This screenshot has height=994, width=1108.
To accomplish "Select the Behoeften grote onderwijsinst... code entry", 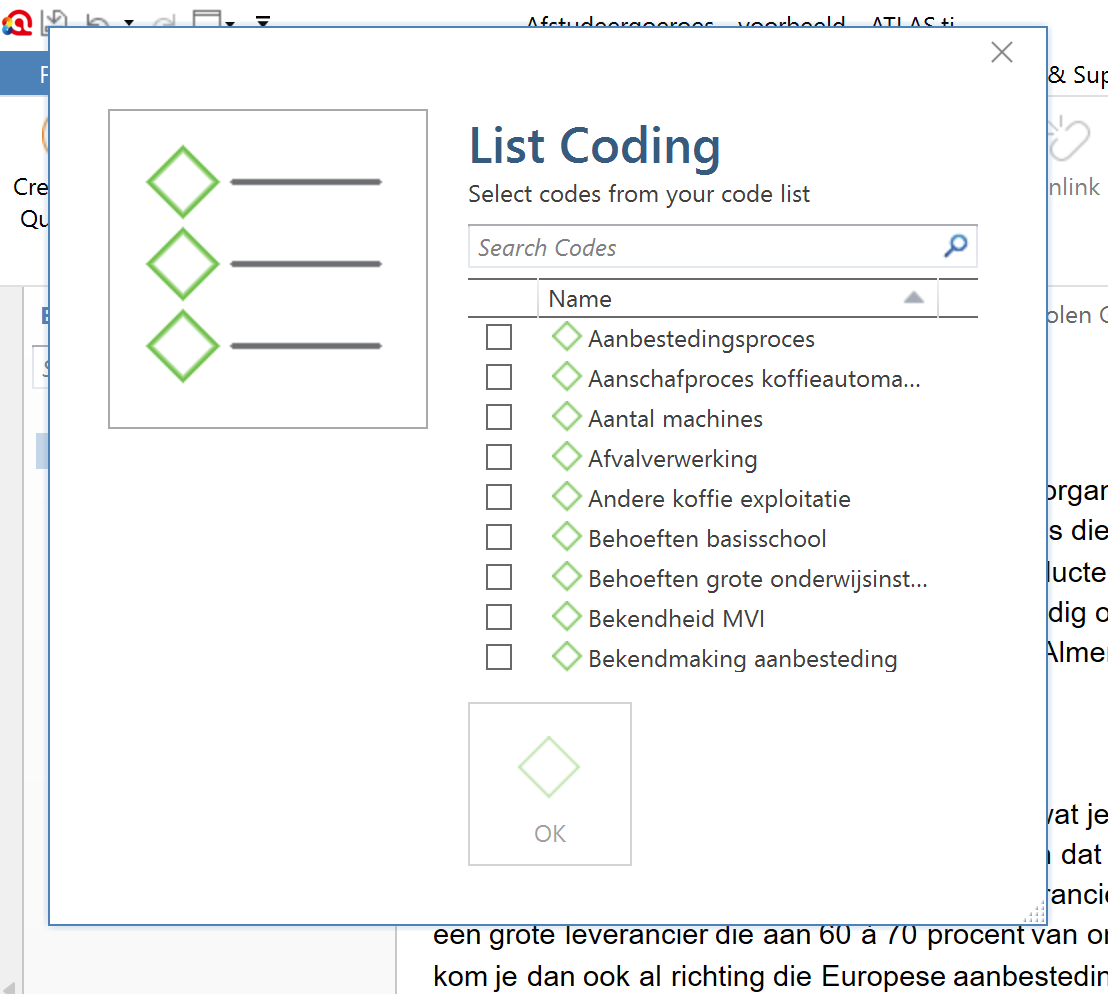I will coord(757,579).
